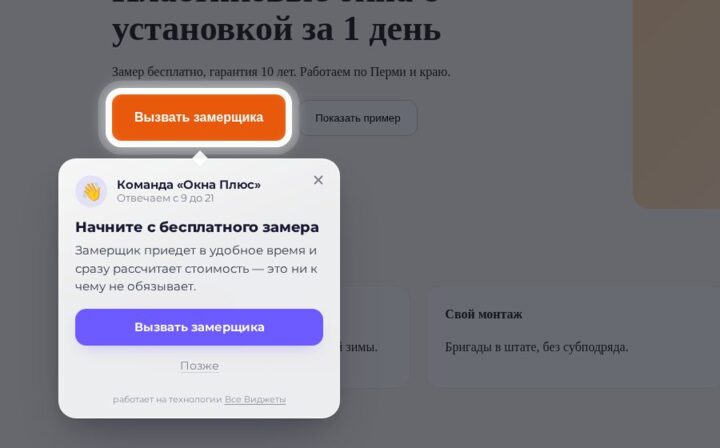
Task: Click popup text «Замерщик приедет в удобное время»
Action: pos(191,251)
